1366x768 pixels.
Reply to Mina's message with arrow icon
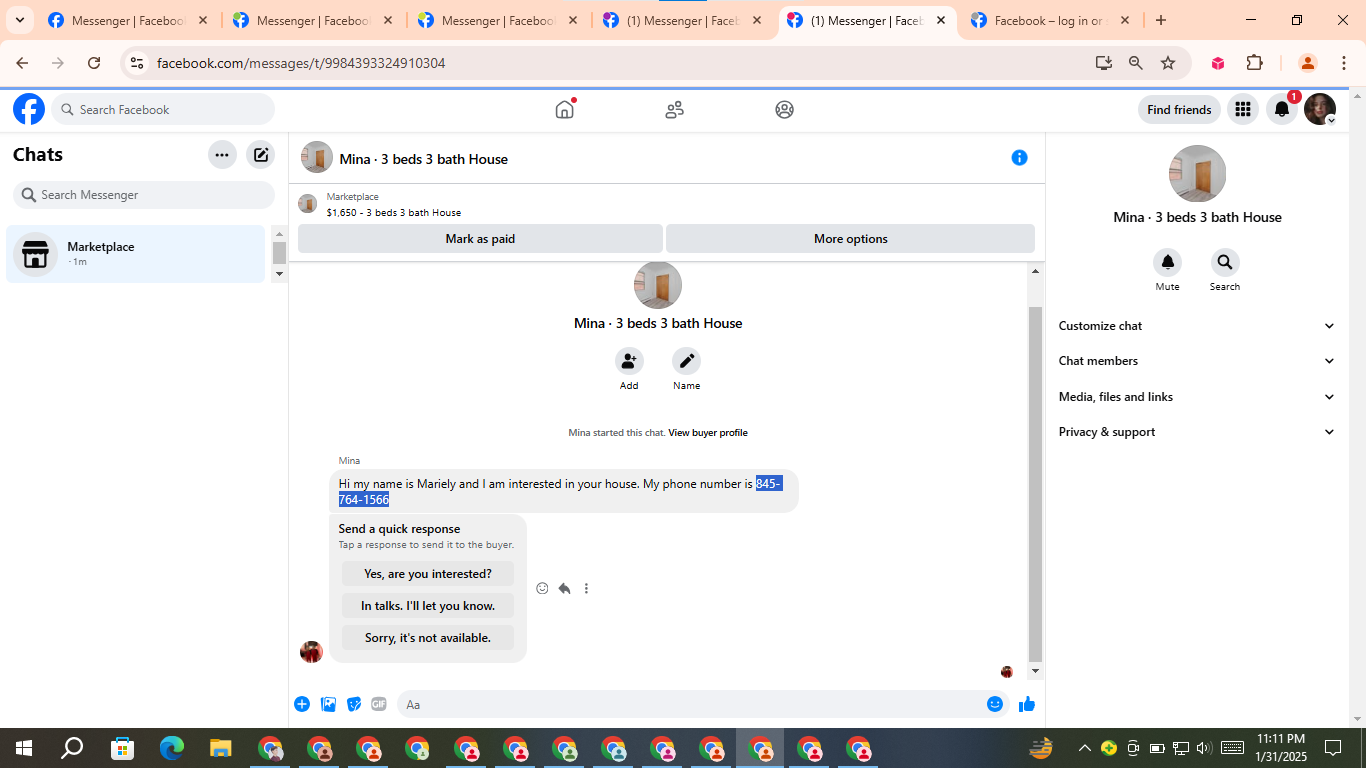(564, 588)
